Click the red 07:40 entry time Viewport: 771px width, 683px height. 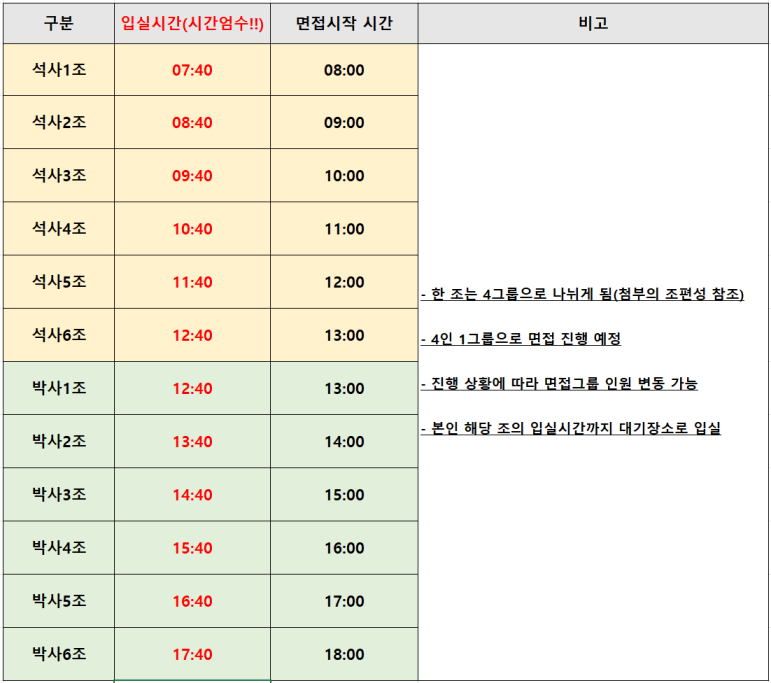pyautogui.click(x=192, y=70)
